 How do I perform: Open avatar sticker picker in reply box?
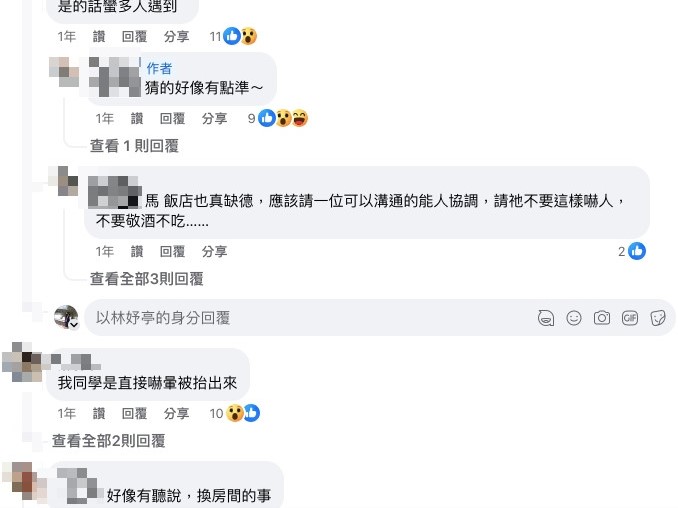(546, 318)
